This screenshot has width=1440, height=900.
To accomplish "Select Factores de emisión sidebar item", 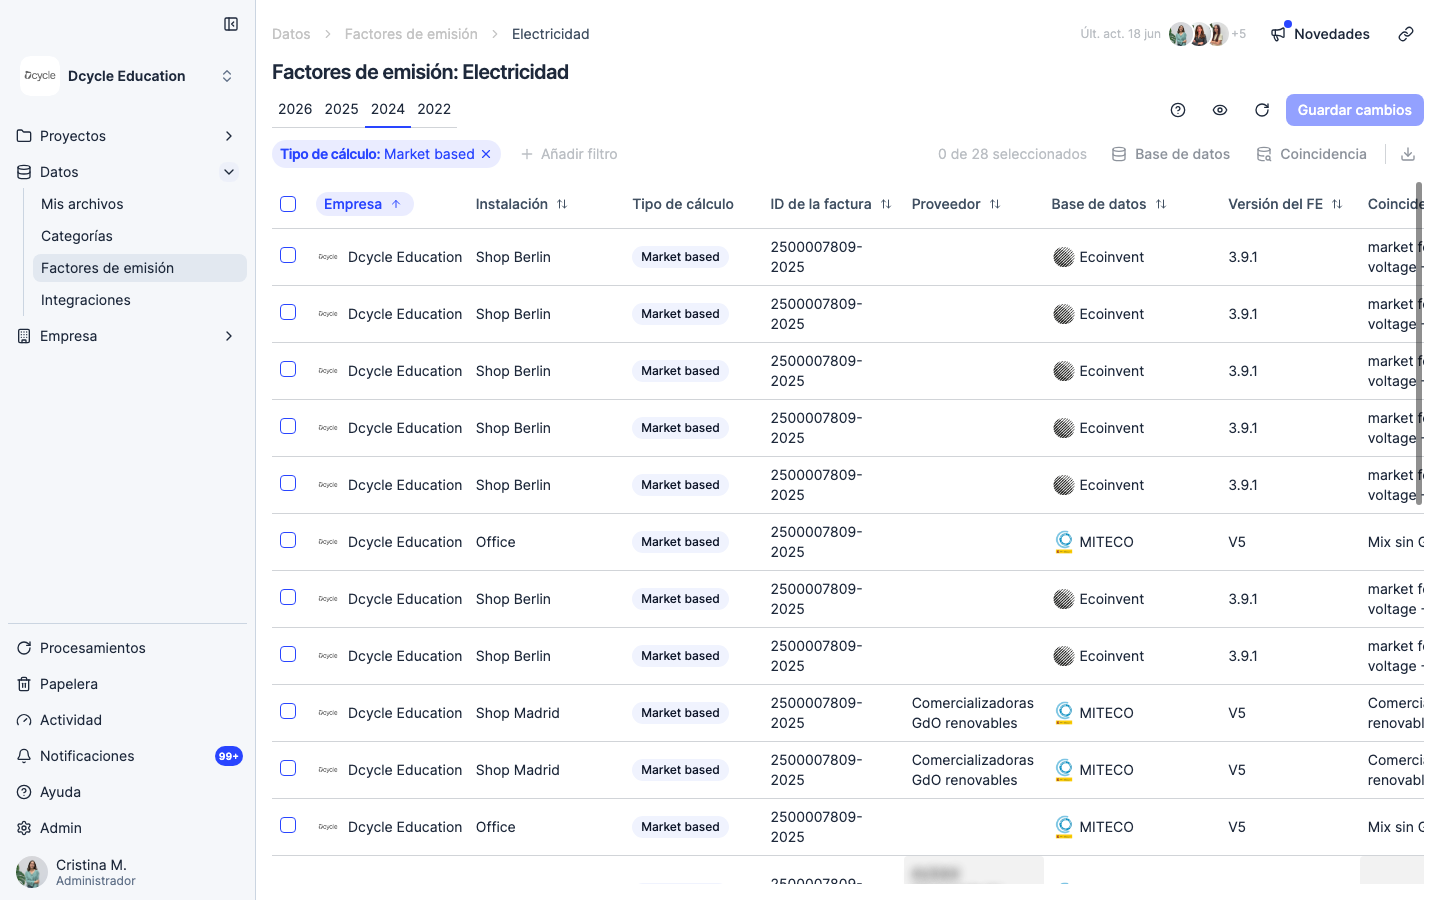I will (140, 268).
